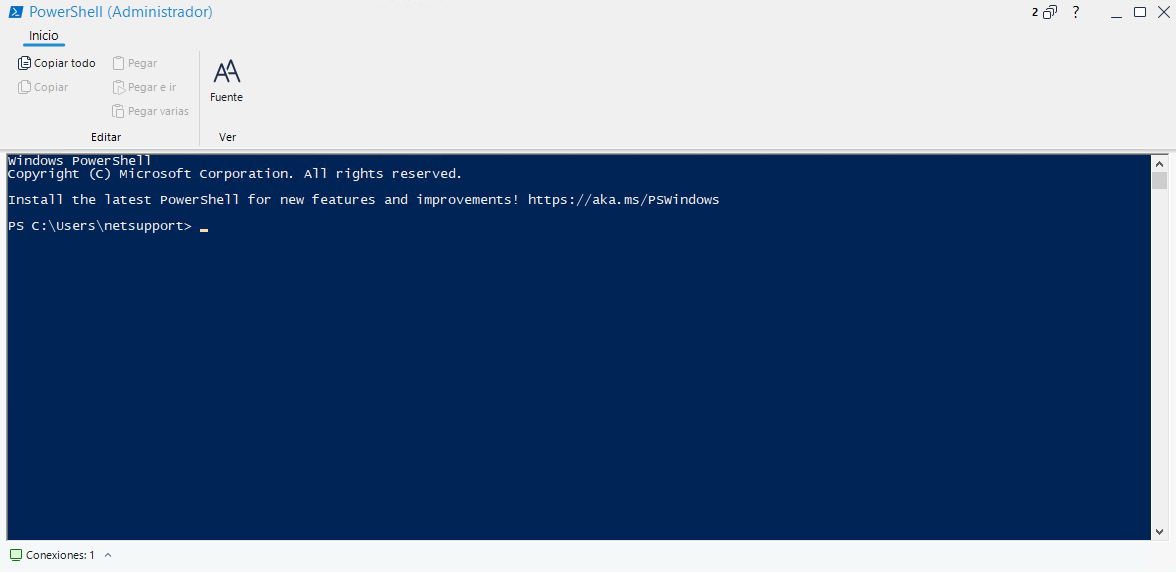Viewport: 1176px width, 573px height.
Task: Open the Fuente font settings
Action: click(x=226, y=81)
